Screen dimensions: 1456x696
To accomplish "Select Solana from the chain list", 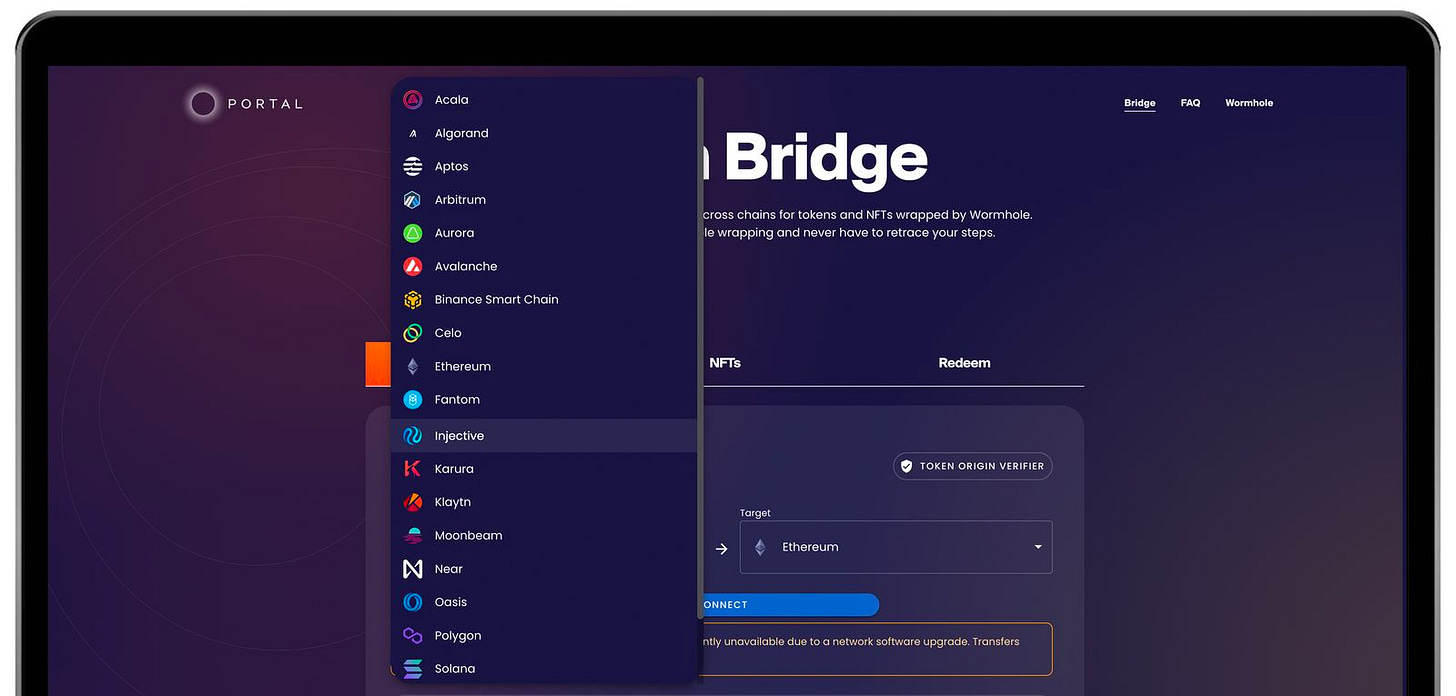I will pos(544,669).
